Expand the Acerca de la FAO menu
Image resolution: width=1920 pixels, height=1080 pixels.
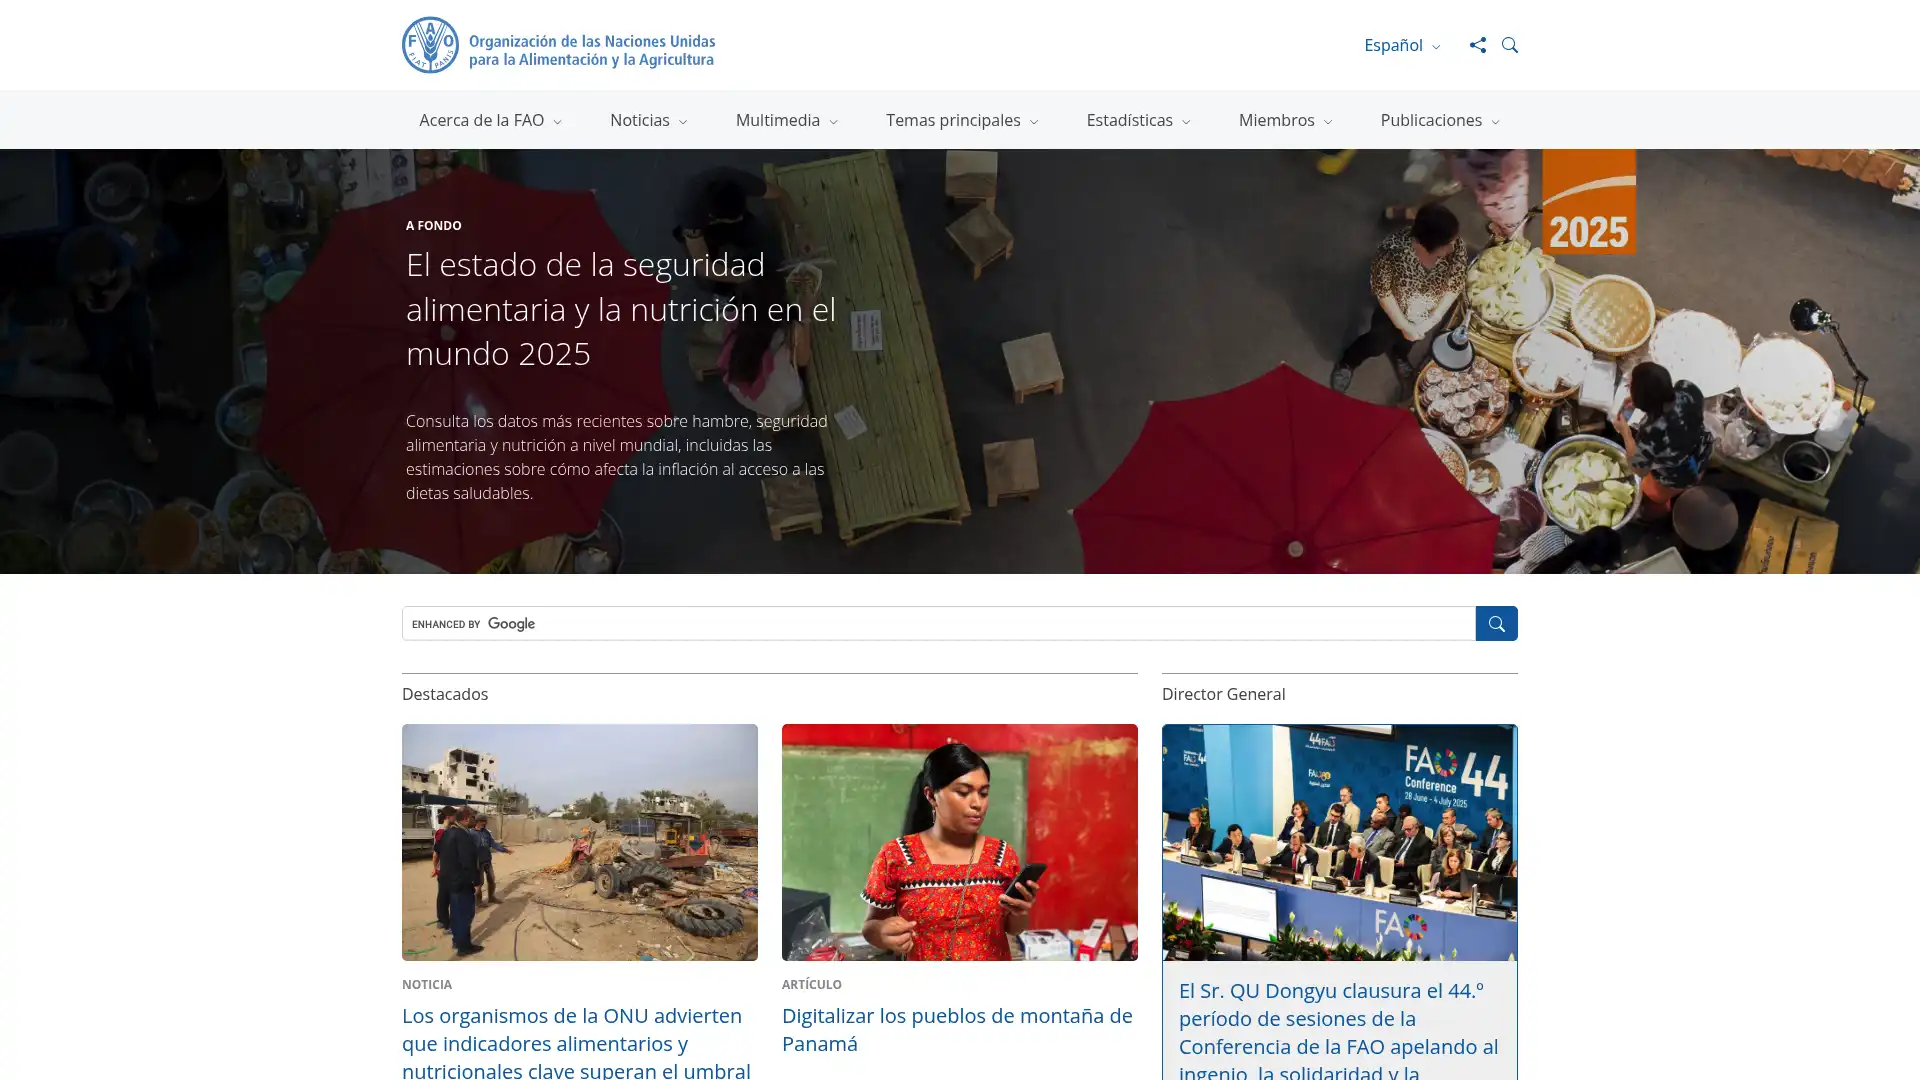[490, 120]
